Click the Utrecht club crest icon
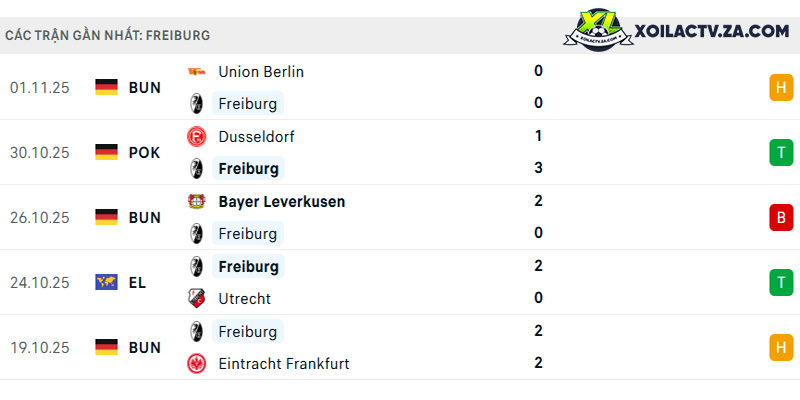The height and width of the screenshot is (400, 800). [196, 298]
